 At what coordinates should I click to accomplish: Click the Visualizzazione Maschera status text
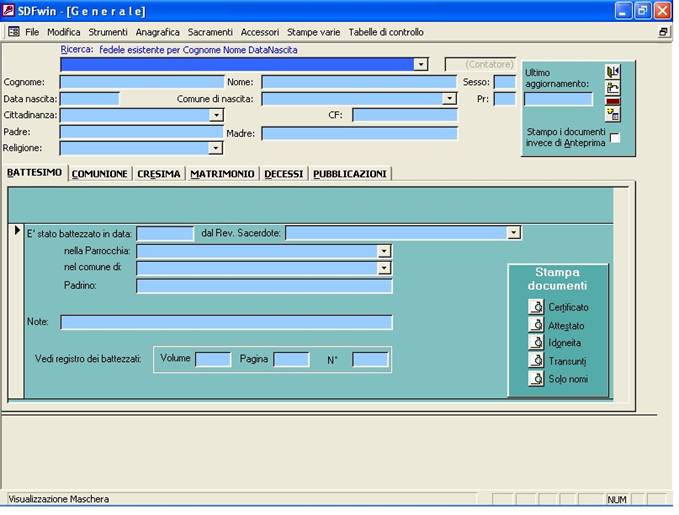click(58, 499)
